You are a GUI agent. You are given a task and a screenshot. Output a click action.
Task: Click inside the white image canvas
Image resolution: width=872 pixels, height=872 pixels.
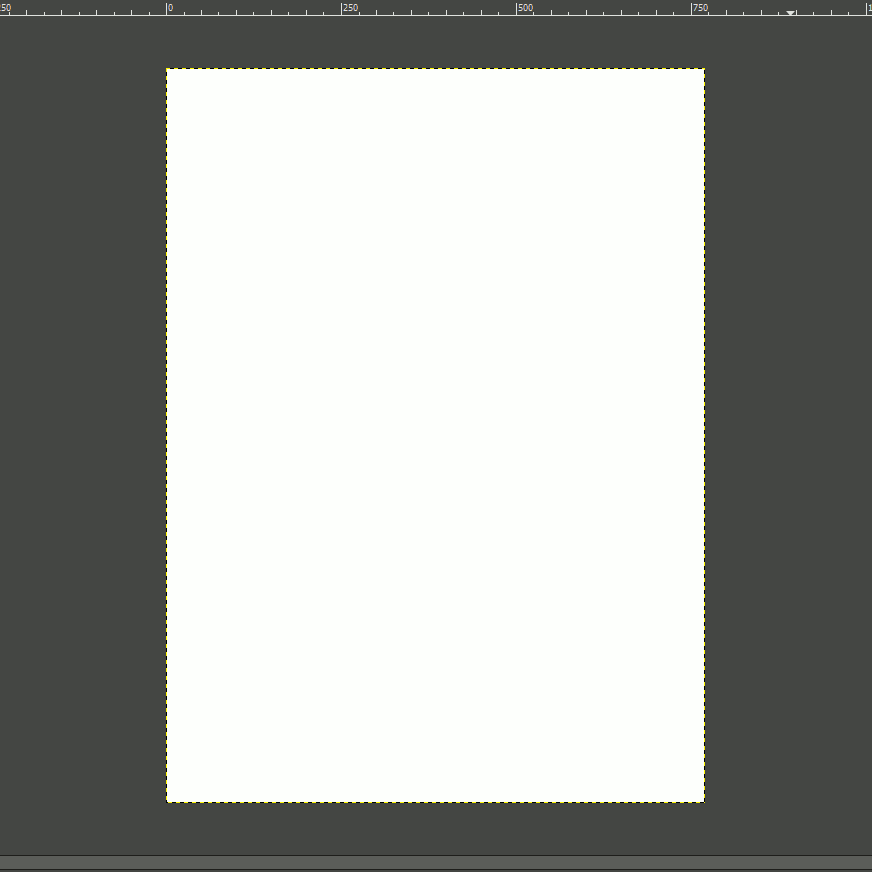435,435
